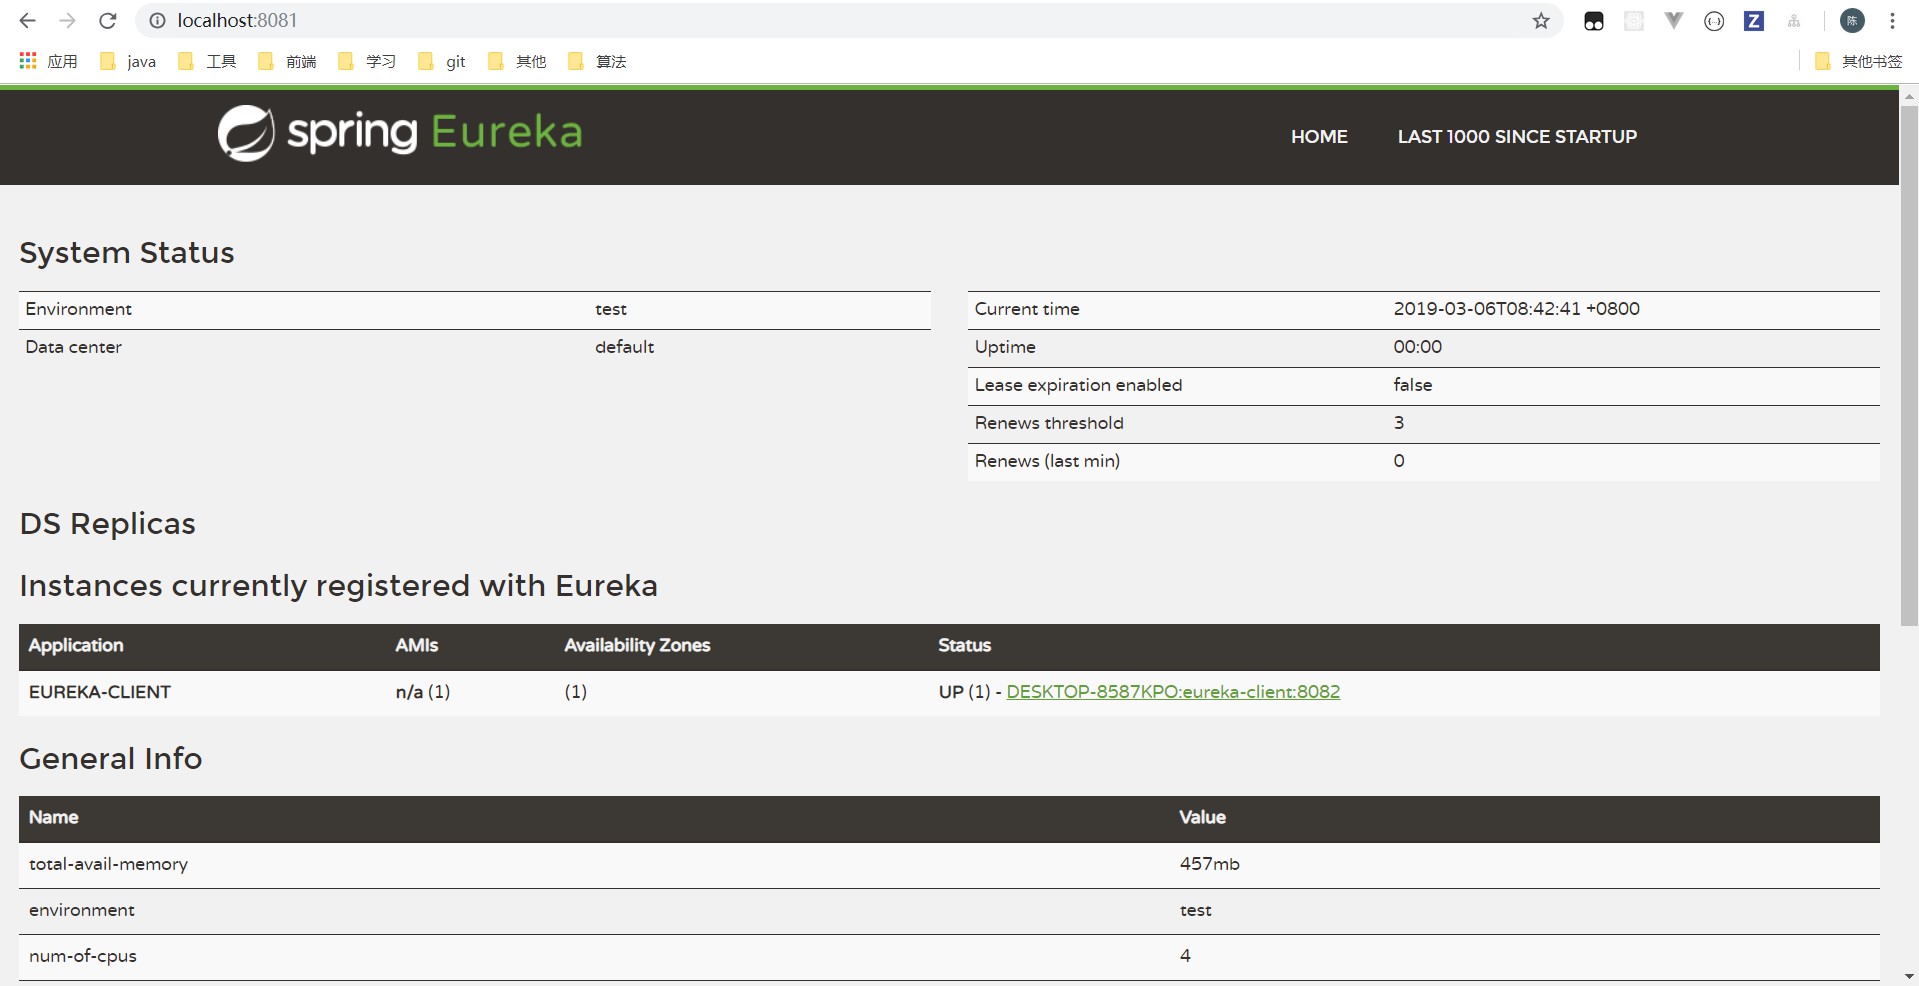Select Environment value test in System Status
The height and width of the screenshot is (986, 1919).
tap(611, 310)
